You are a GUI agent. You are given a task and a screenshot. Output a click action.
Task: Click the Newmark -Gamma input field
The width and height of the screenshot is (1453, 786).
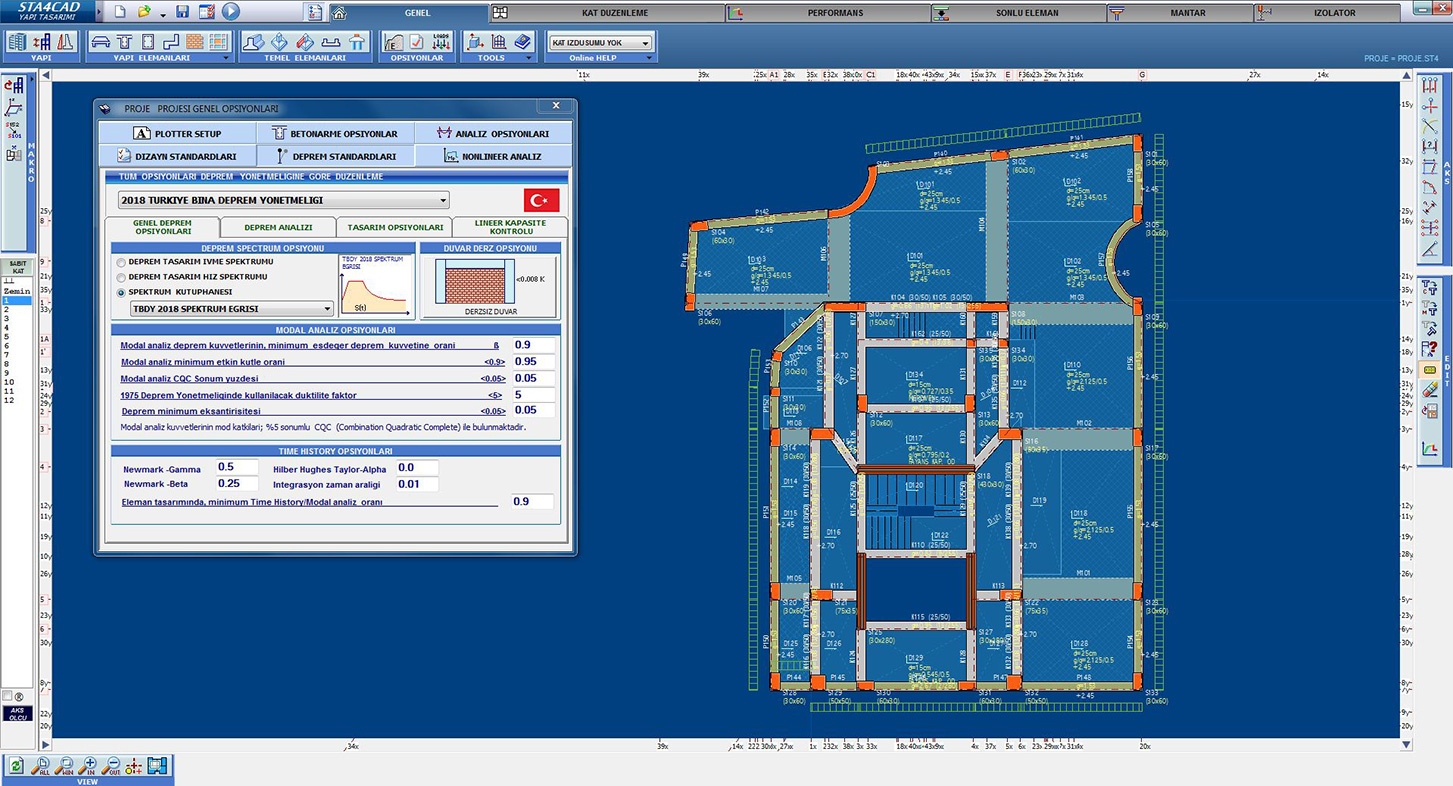[x=238, y=467]
